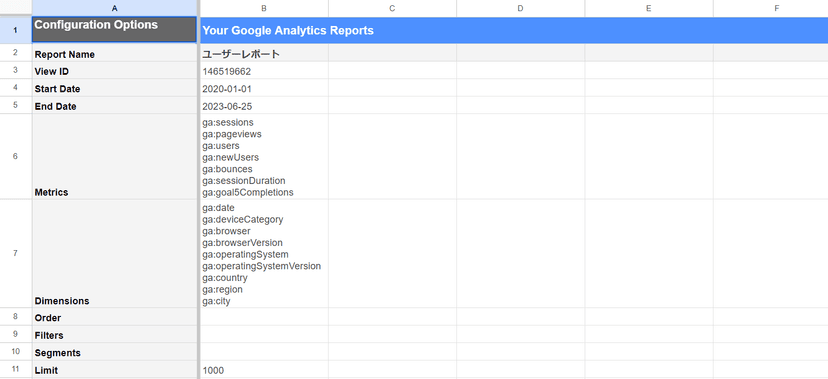The image size is (828, 379).
Task: Select row 9 header
Action: pos(15,334)
